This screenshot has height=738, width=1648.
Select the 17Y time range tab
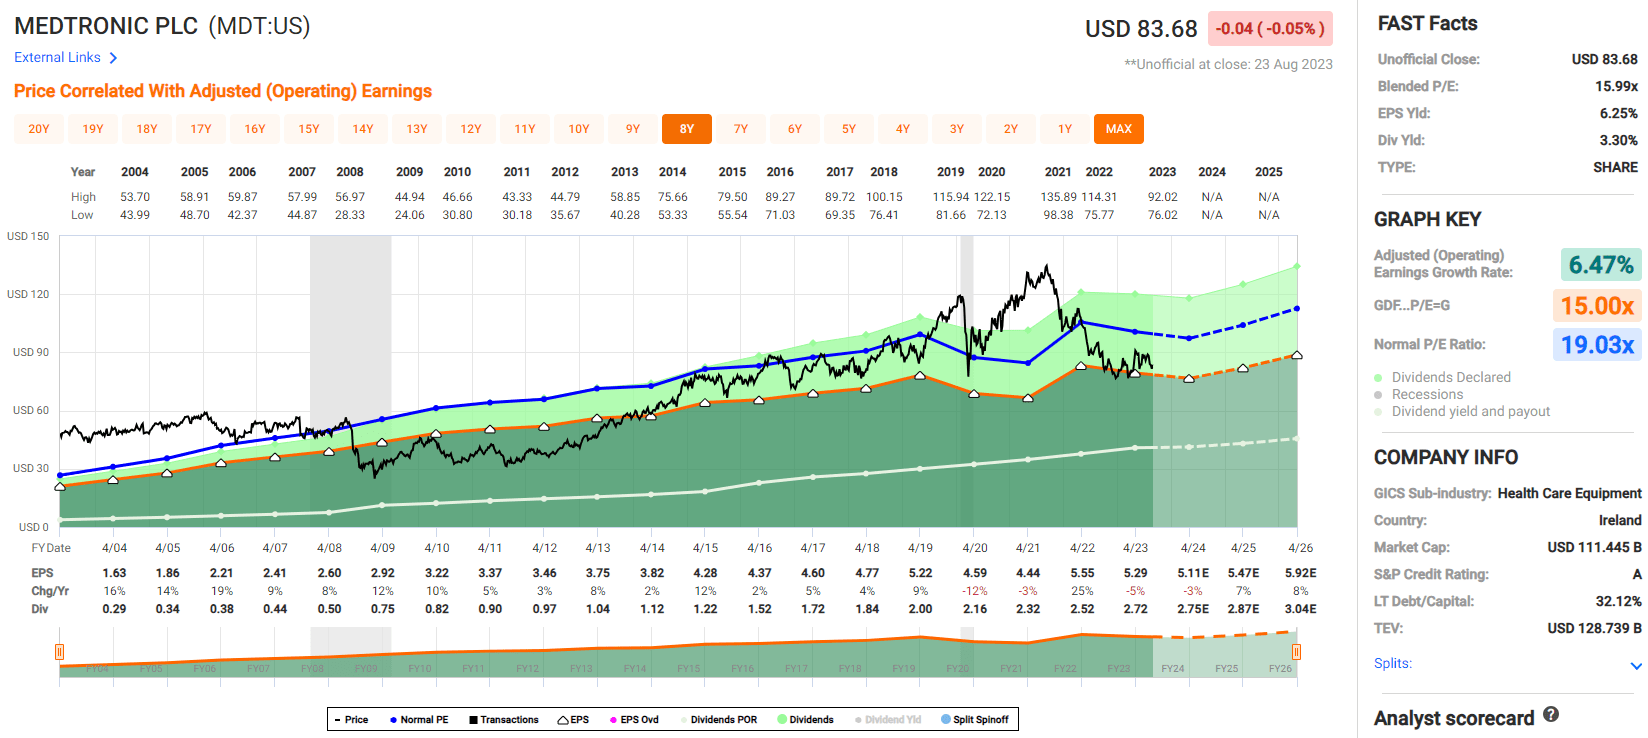coord(201,129)
